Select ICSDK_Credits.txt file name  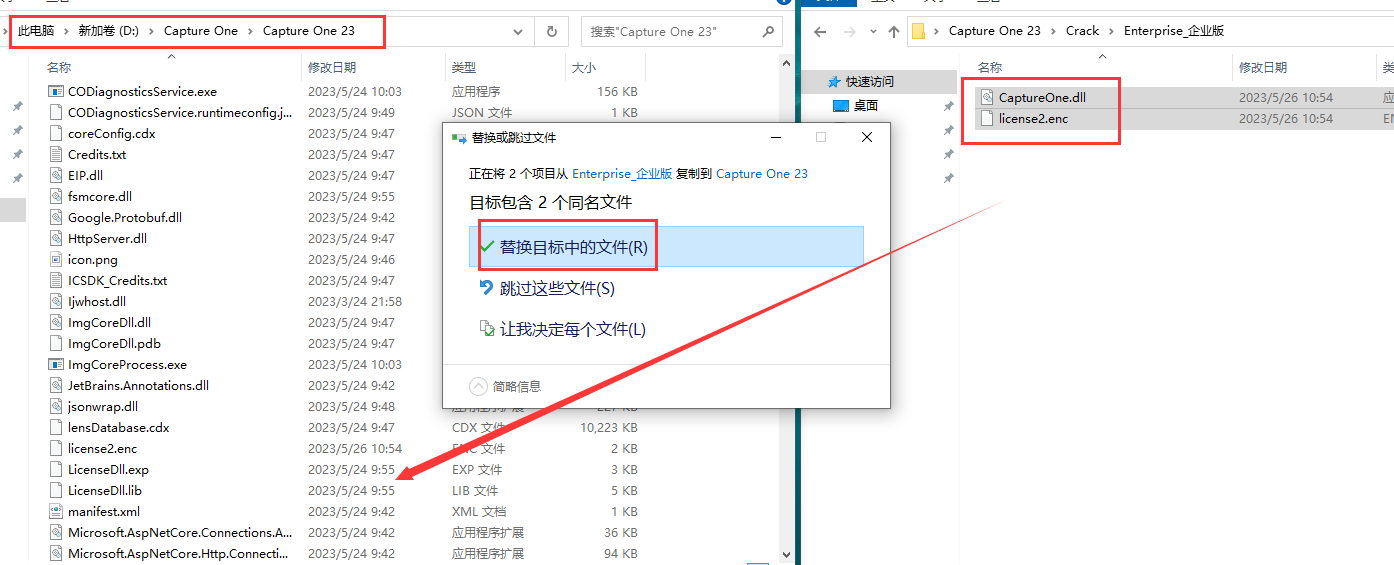[117, 281]
